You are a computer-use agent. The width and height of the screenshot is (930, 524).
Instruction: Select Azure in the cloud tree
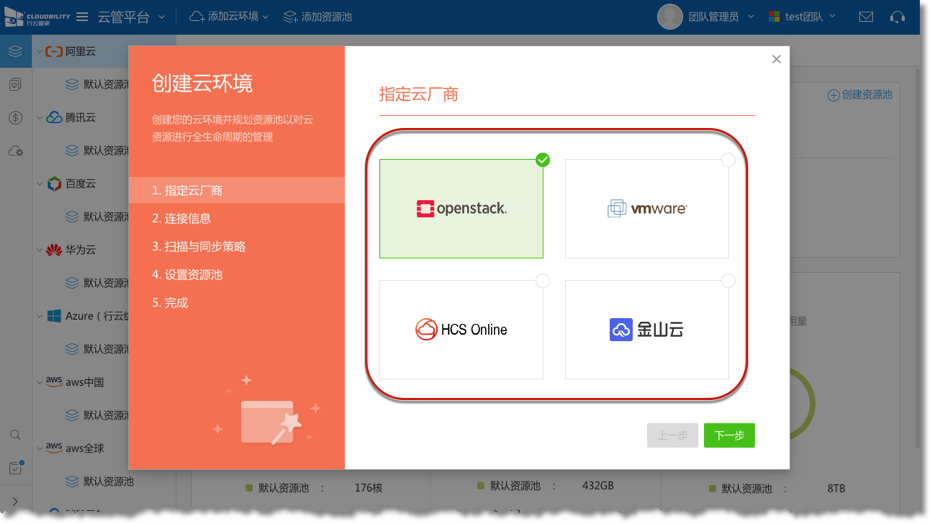(96, 316)
